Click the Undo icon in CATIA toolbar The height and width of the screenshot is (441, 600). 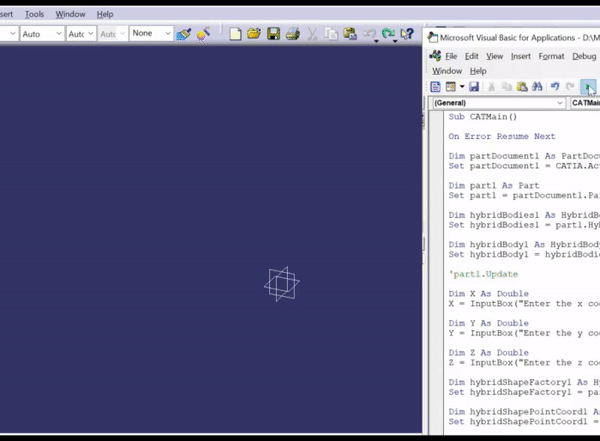(368, 34)
